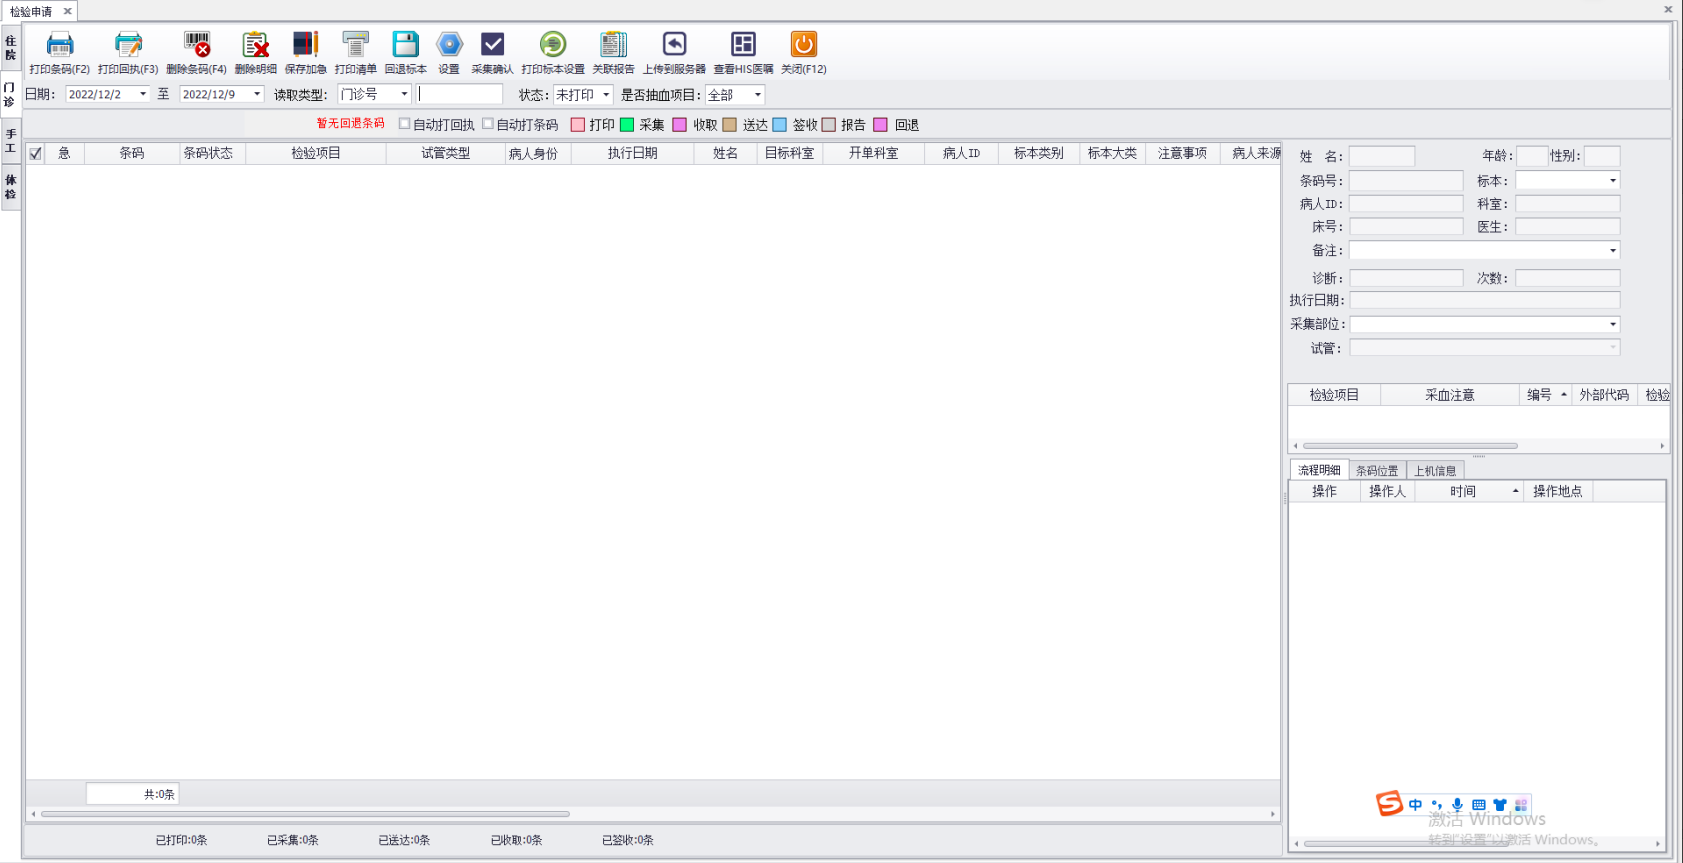
Task: Click the Sogou skin shirt icon
Action: pyautogui.click(x=1499, y=804)
